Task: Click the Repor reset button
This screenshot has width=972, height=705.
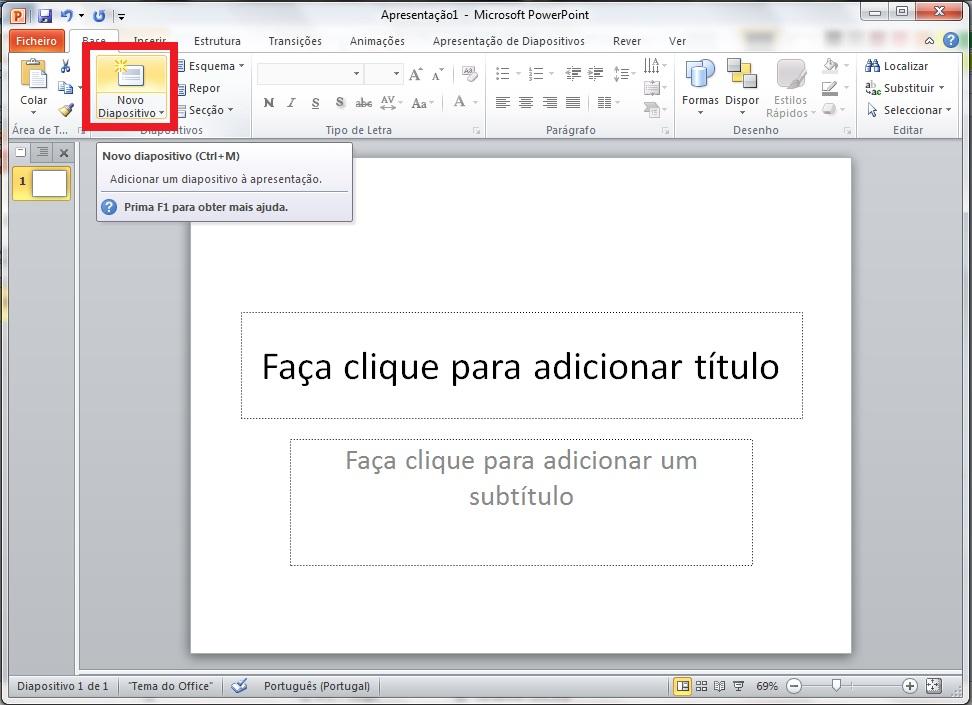Action: point(199,88)
